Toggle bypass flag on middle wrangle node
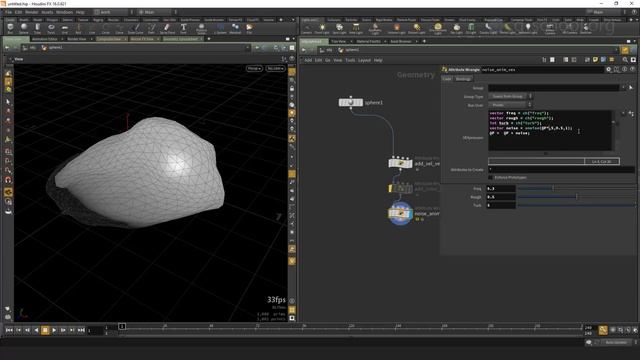Image resolution: width=640 pixels, height=360 pixels. [391, 188]
